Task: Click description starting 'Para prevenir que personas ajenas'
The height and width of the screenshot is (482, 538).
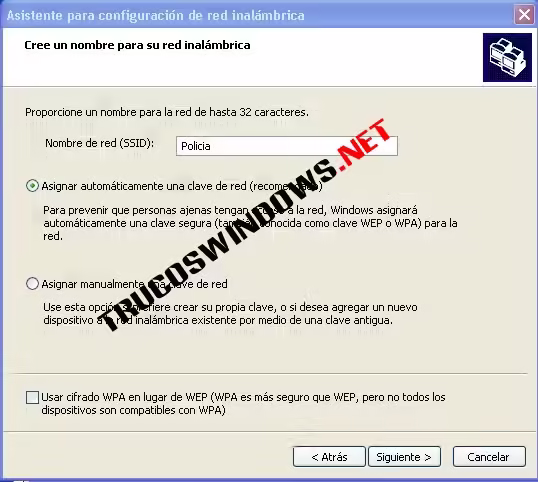Action: pyautogui.click(x=250, y=223)
